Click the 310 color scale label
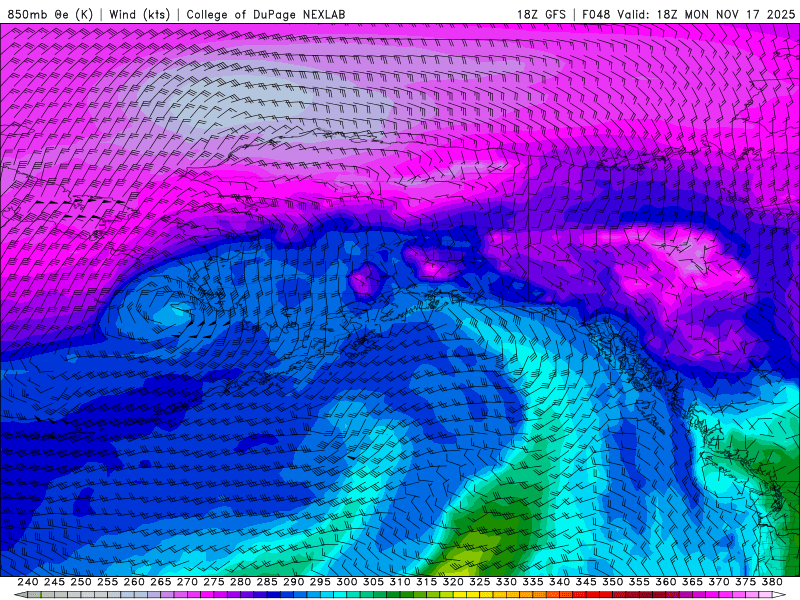800x600 pixels. (399, 582)
